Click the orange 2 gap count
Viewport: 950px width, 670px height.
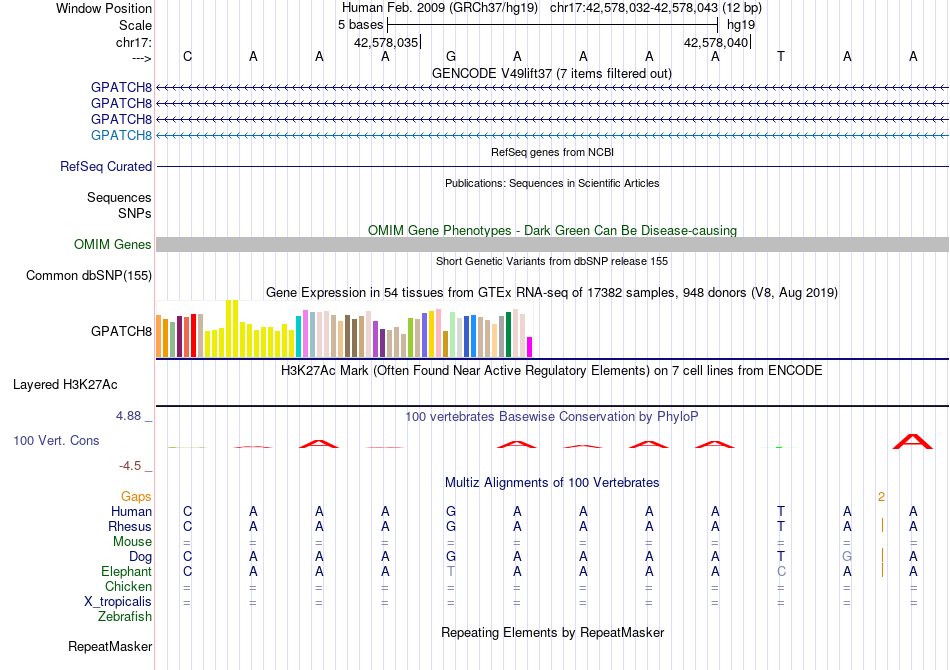click(882, 497)
